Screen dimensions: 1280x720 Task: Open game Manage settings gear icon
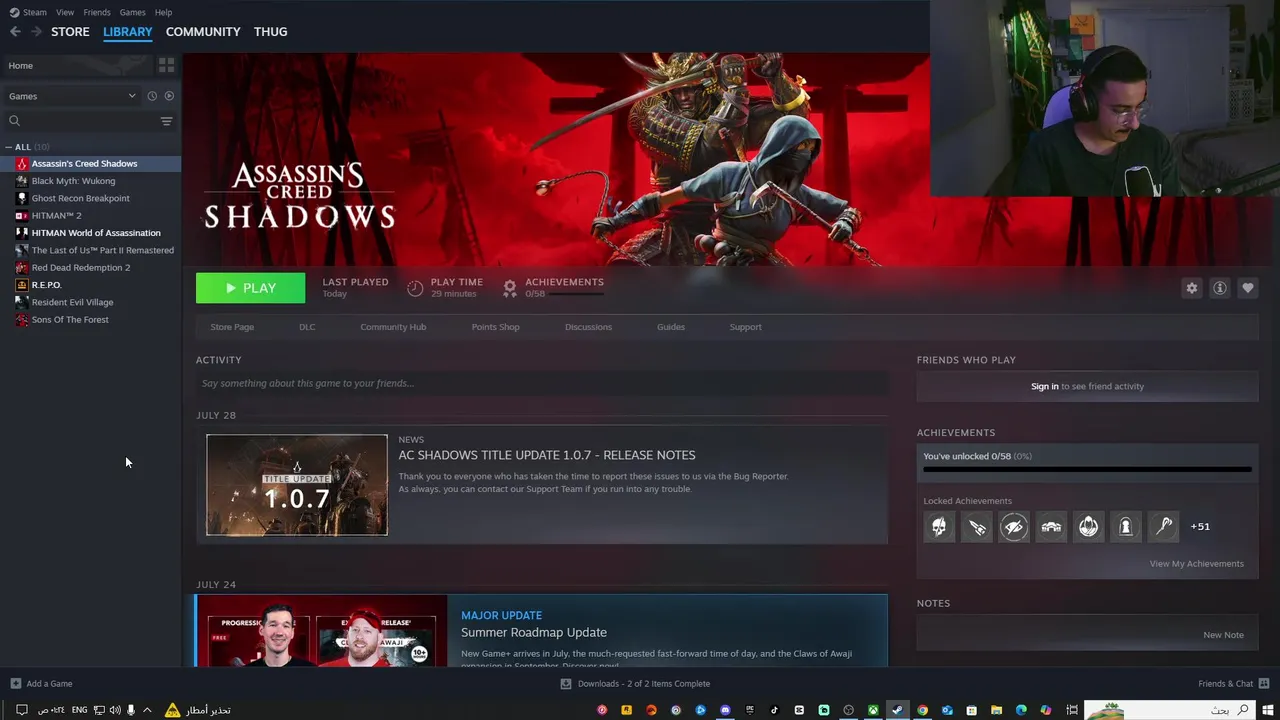click(x=1191, y=288)
